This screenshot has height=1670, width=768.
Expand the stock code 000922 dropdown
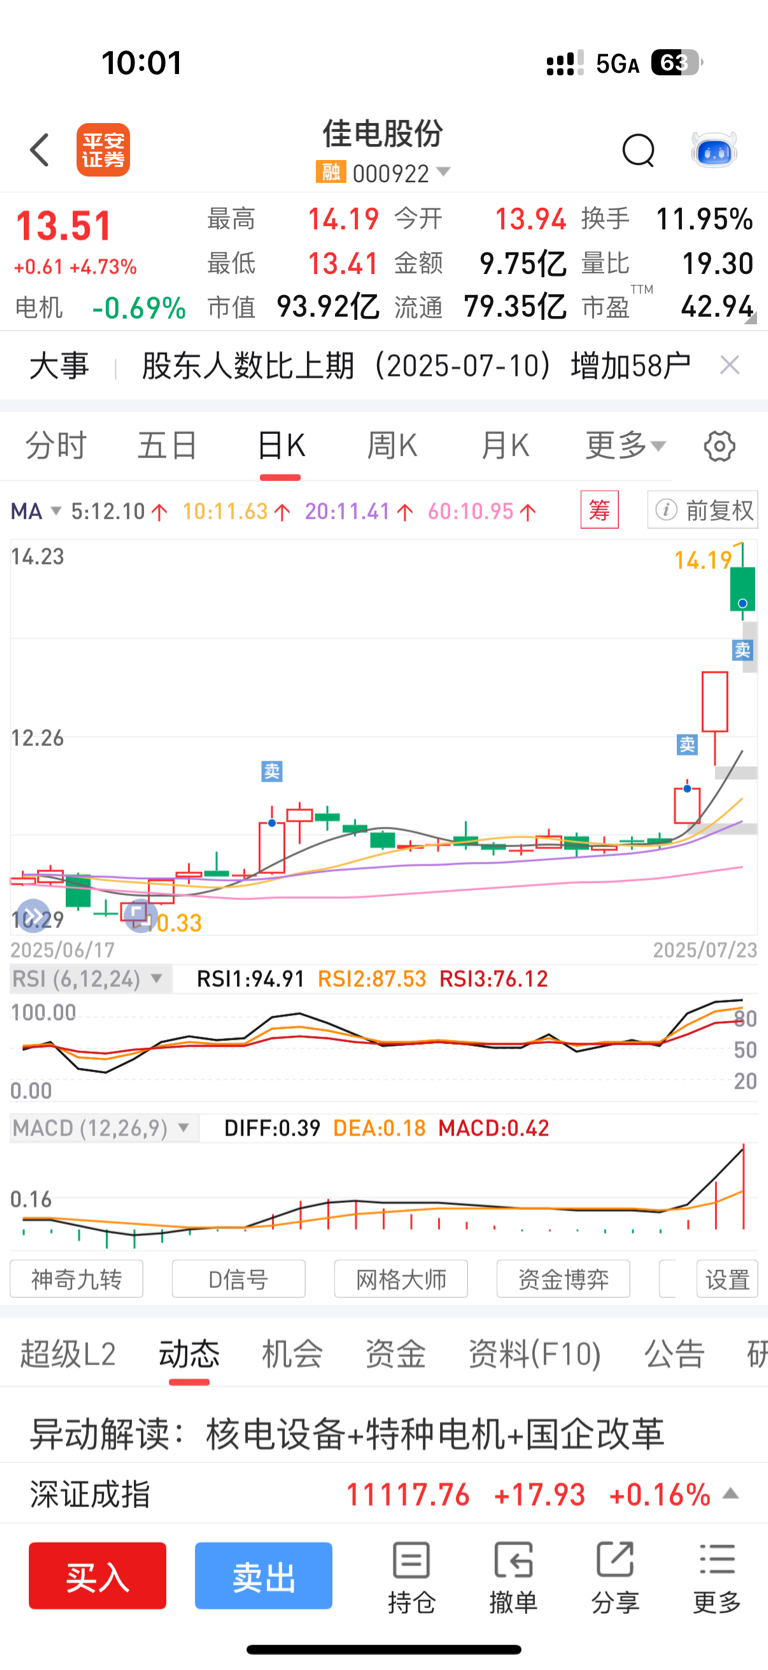click(x=444, y=172)
